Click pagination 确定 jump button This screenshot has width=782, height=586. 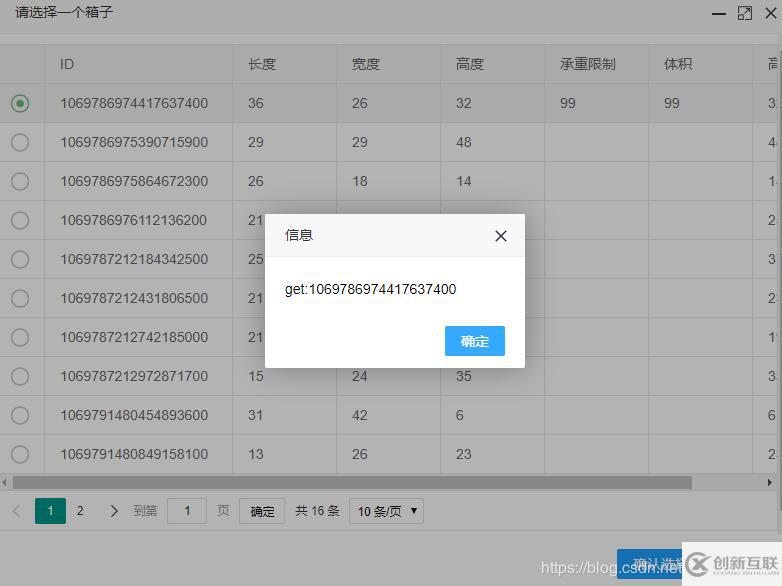click(262, 511)
